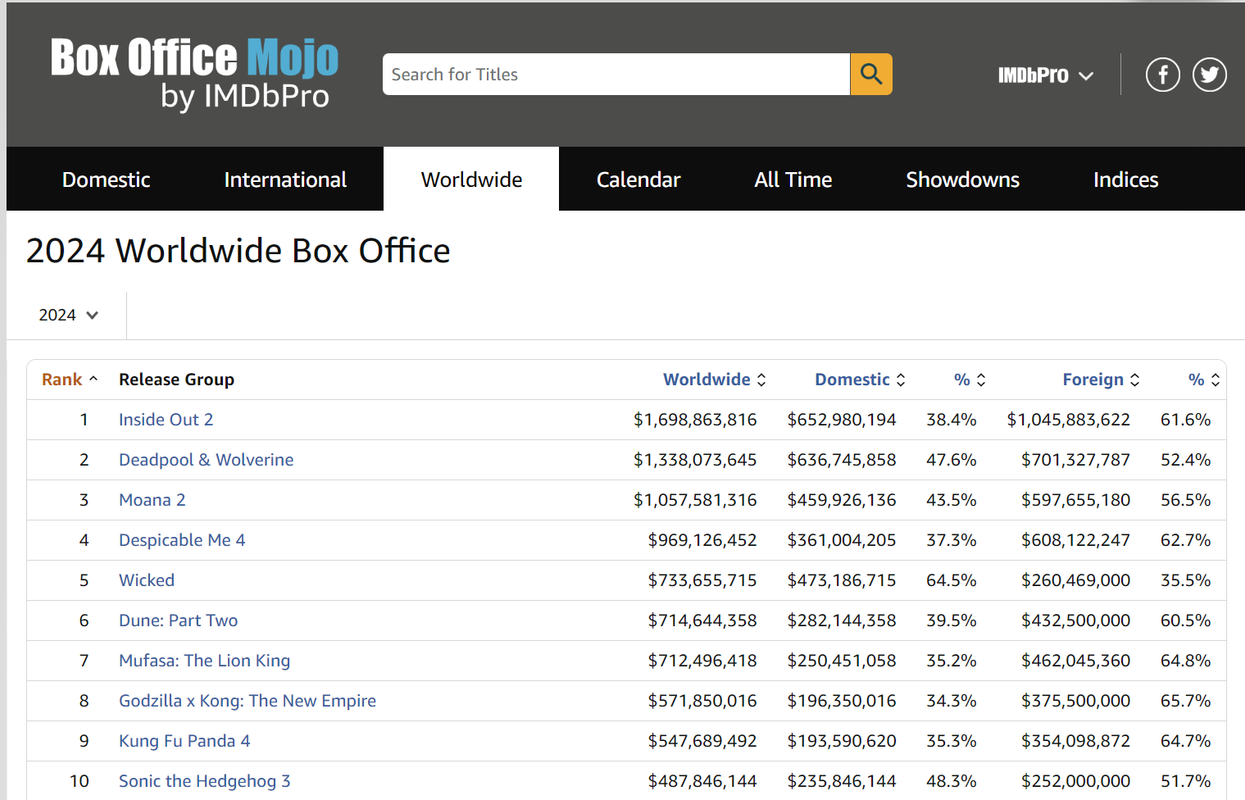Select domestic gross $193,590,620
The image size is (1245, 800).
pos(842,741)
